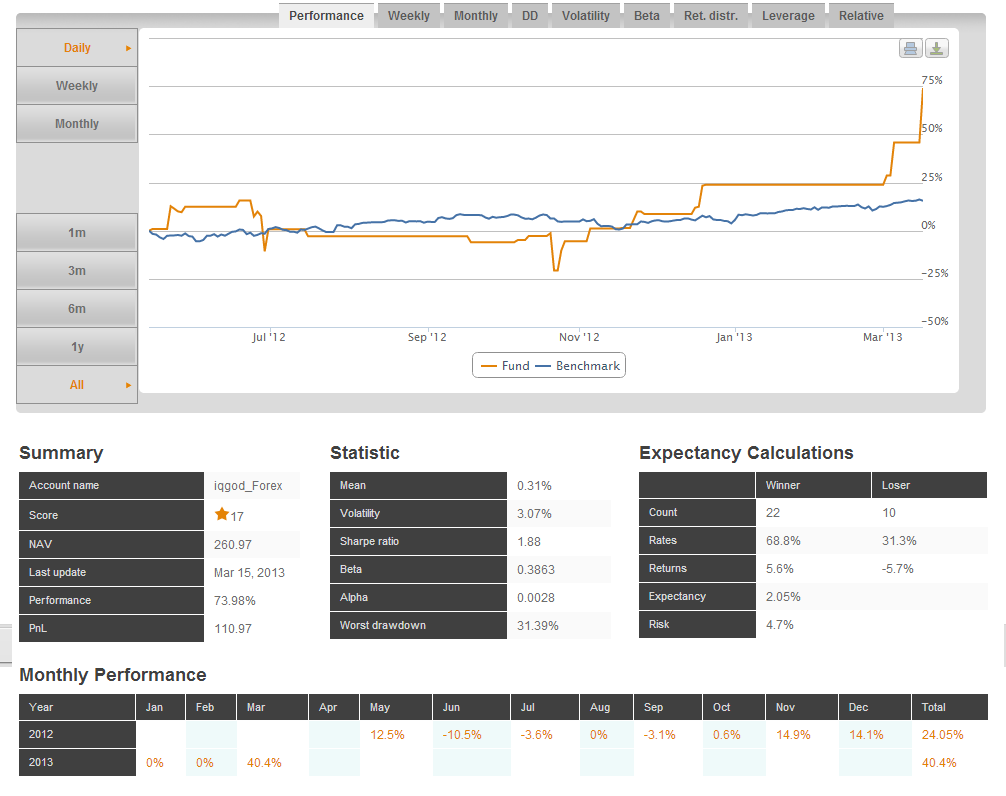Click the Risk value 4.7%
Screen dimensions: 1006x796
(780, 625)
